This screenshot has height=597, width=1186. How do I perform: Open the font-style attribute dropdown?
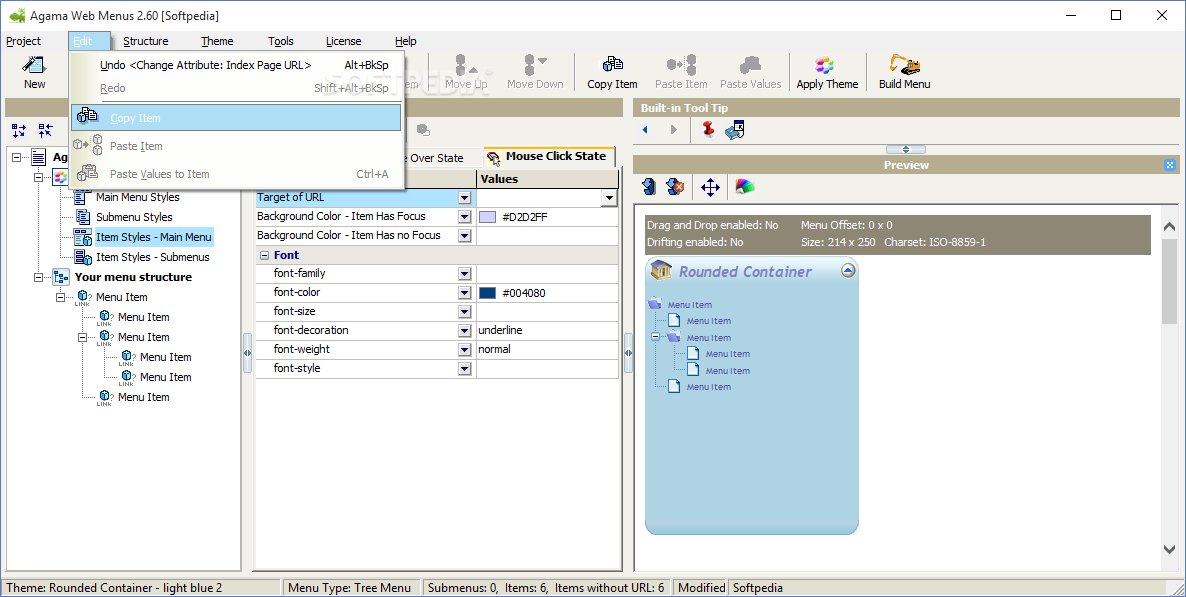[x=464, y=368]
